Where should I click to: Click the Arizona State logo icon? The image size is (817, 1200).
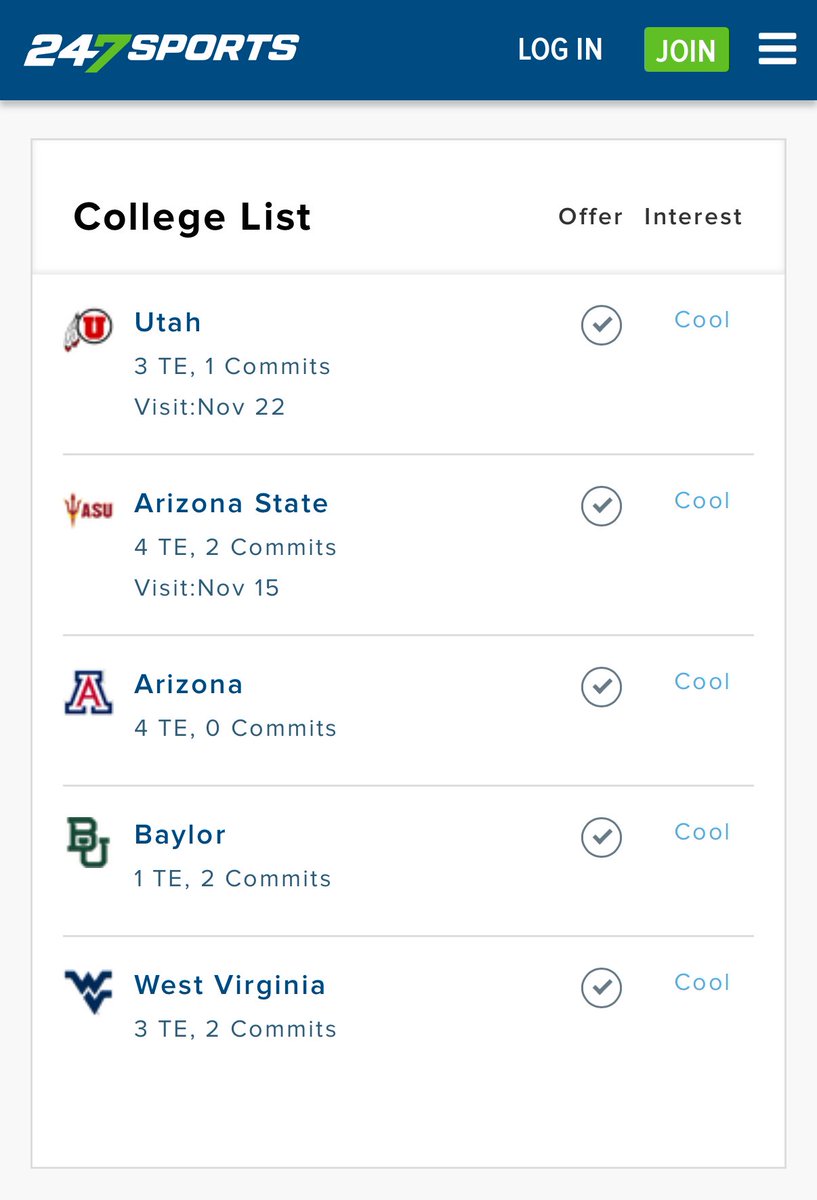(x=88, y=509)
